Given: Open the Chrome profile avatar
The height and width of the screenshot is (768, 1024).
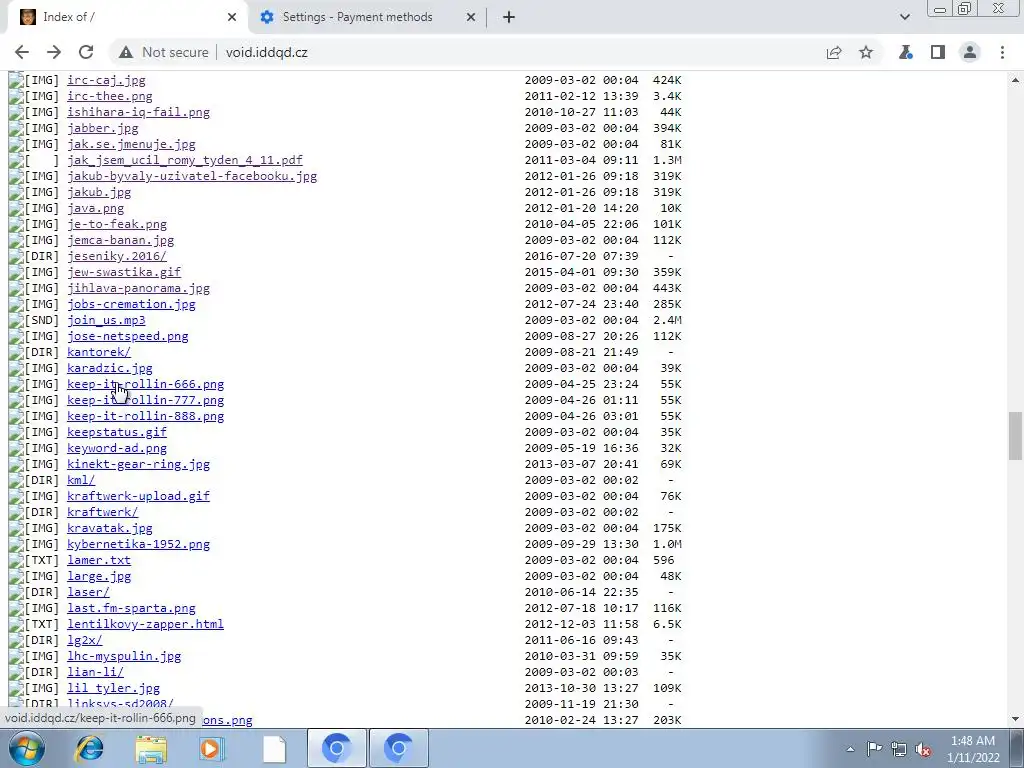Looking at the screenshot, I should point(970,52).
